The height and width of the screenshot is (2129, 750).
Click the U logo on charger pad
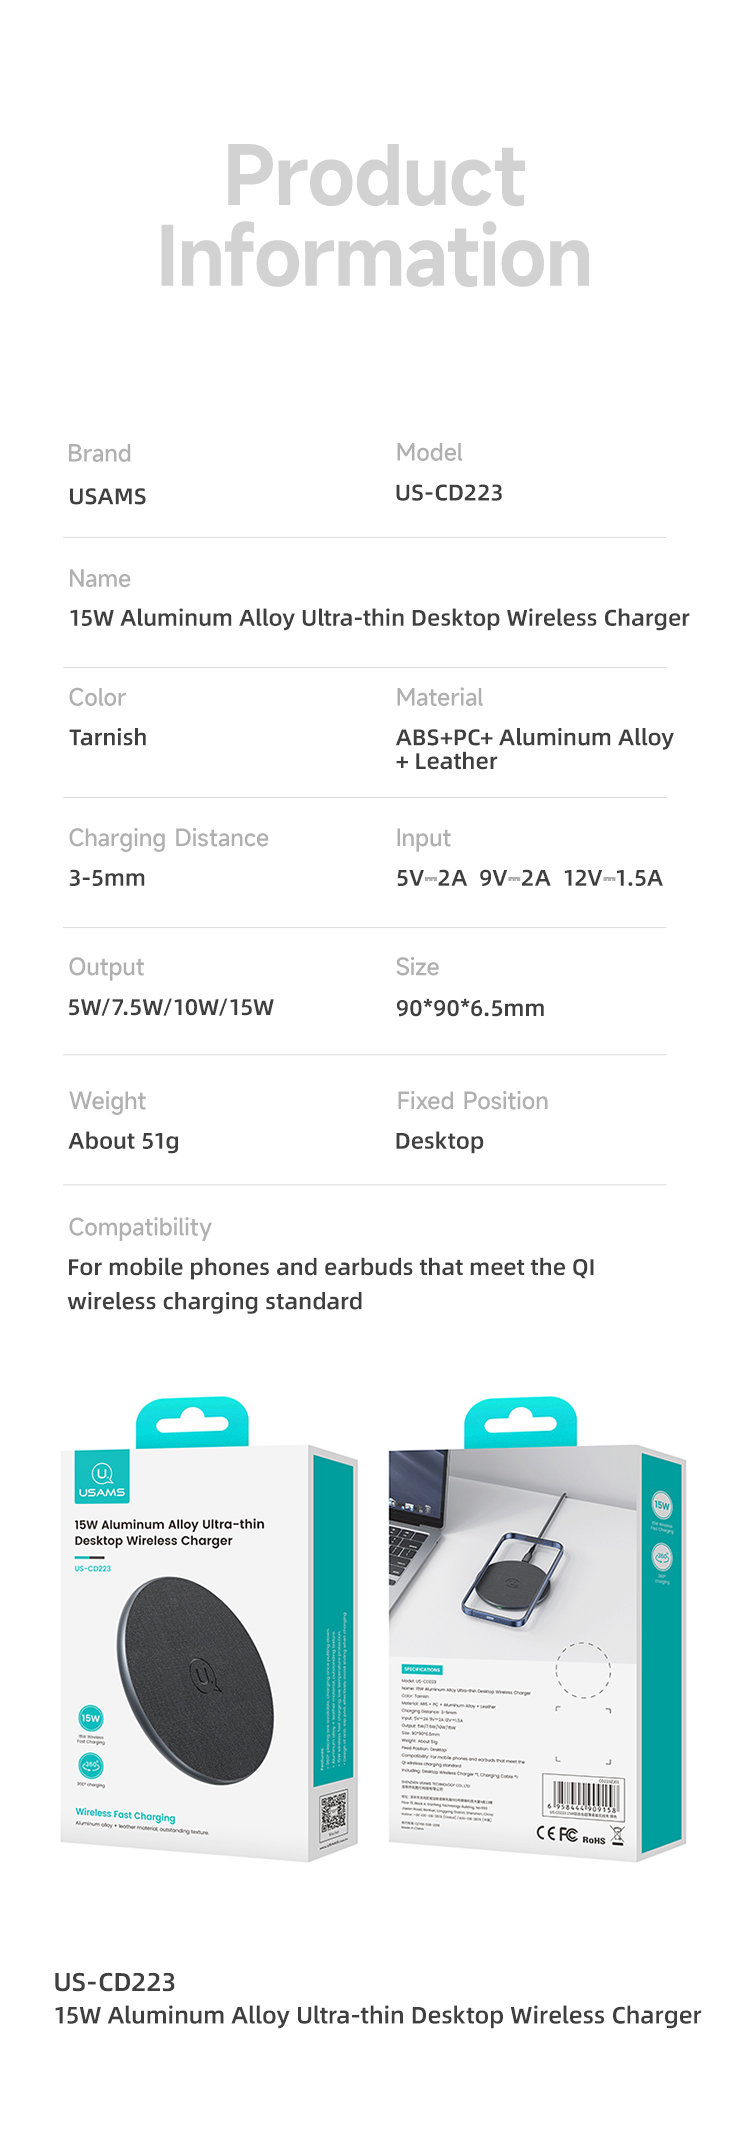pyautogui.click(x=205, y=1676)
